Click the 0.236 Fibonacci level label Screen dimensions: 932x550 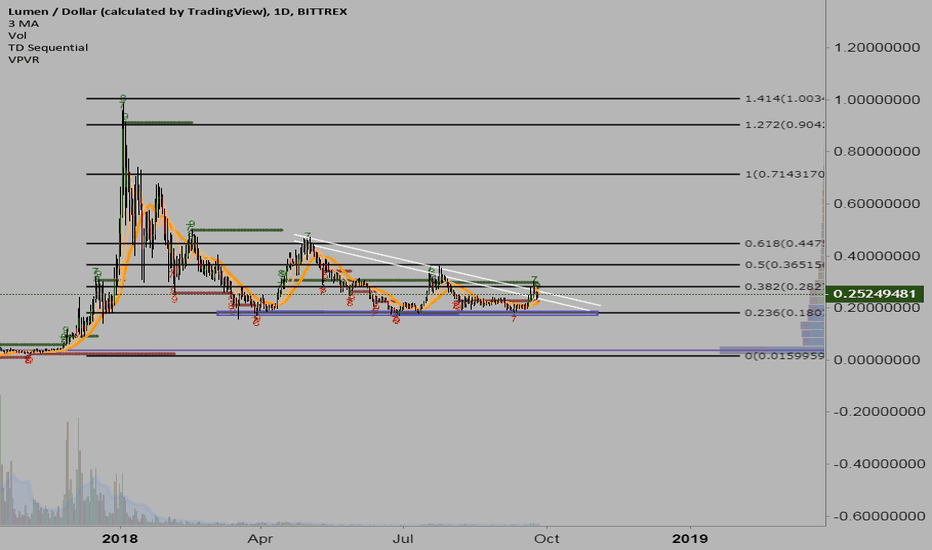(x=785, y=313)
